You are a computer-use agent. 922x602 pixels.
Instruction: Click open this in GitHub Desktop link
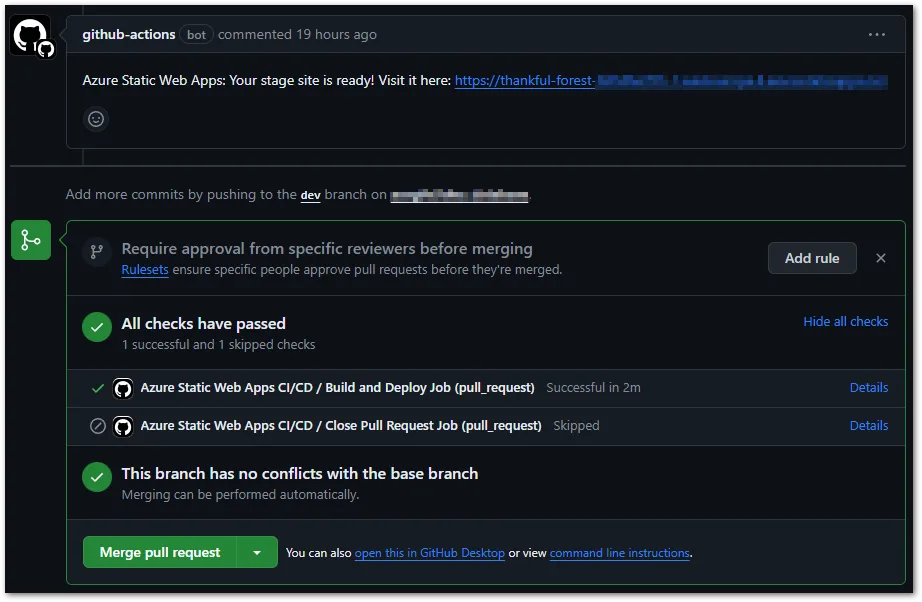pos(429,553)
